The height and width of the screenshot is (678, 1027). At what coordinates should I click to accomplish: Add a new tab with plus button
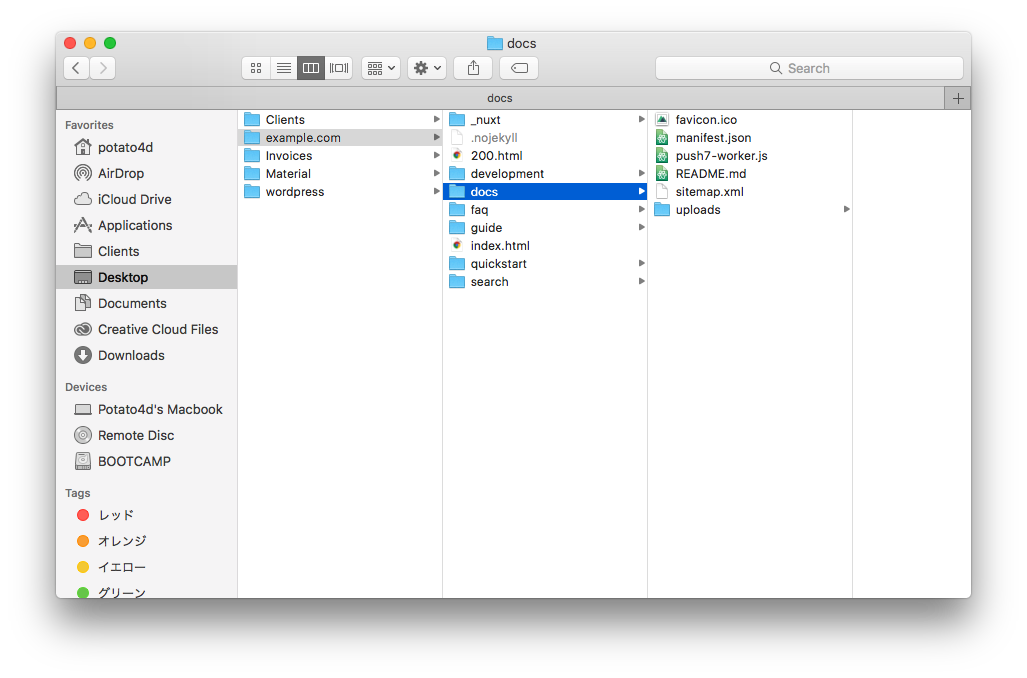[958, 98]
